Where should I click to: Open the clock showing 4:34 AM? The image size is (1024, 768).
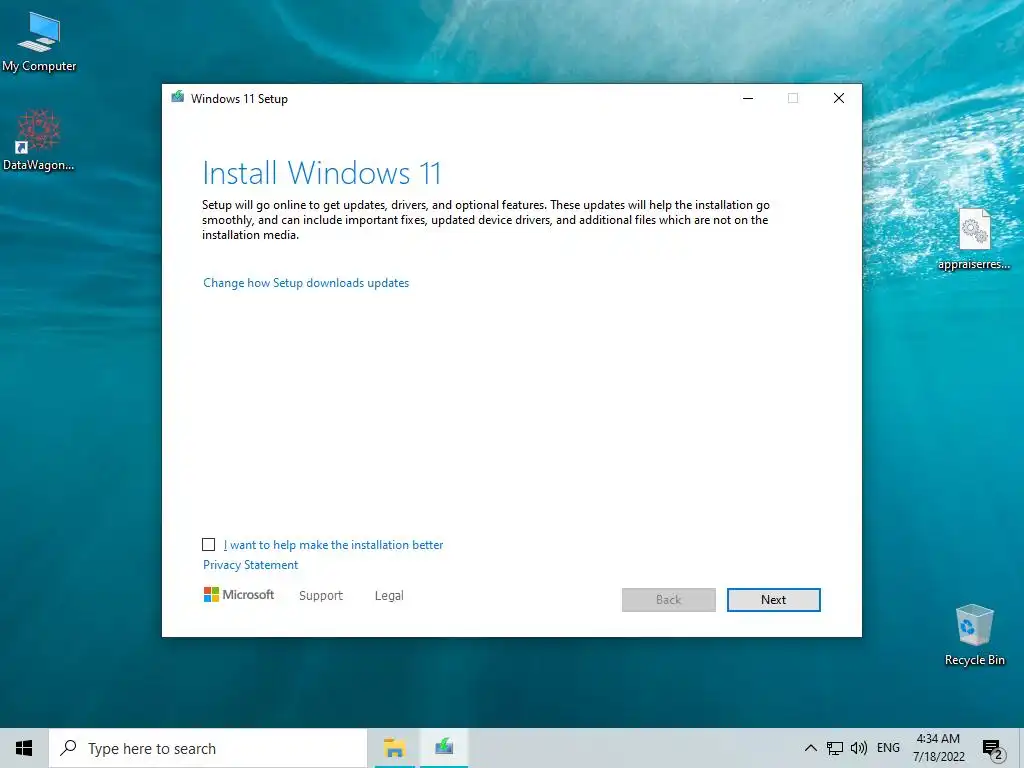[x=938, y=748]
